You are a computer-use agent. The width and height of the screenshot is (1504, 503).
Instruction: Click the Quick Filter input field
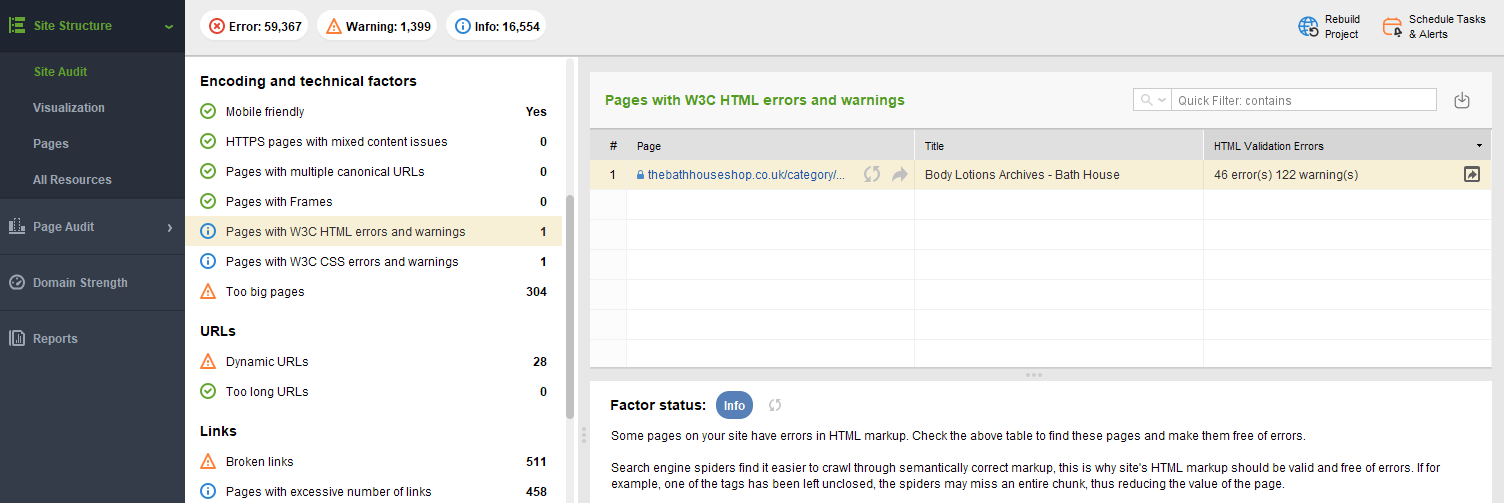1304,100
